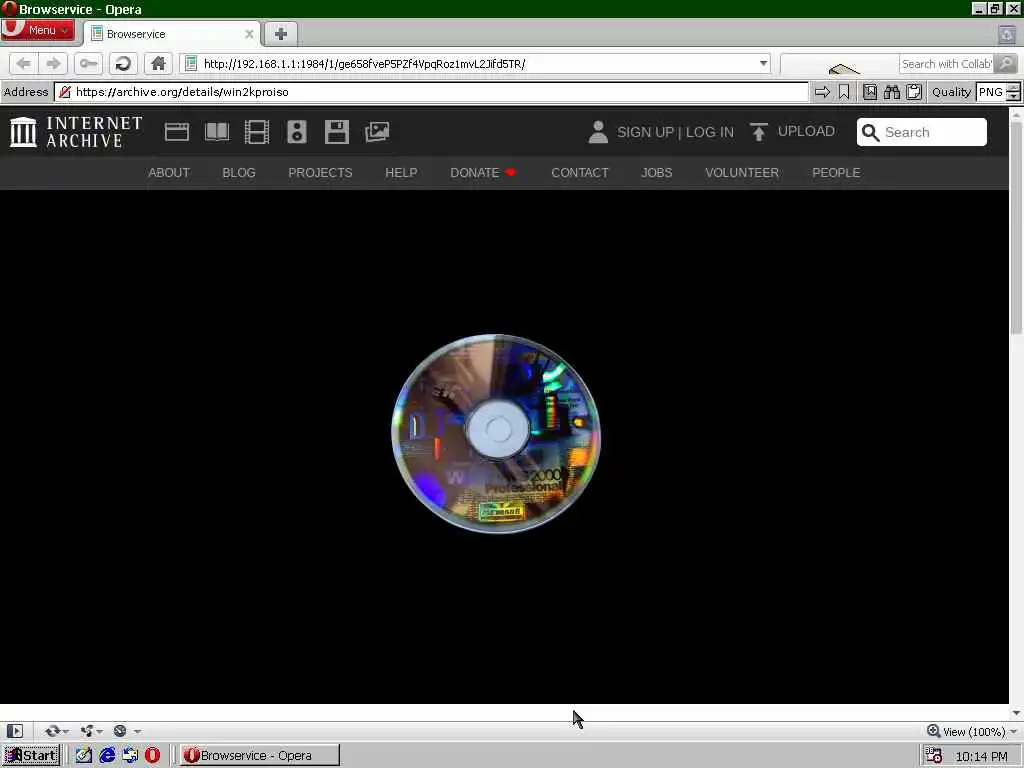This screenshot has height=768, width=1024.
Task: Open the CONTACT menu item
Action: [x=580, y=173]
